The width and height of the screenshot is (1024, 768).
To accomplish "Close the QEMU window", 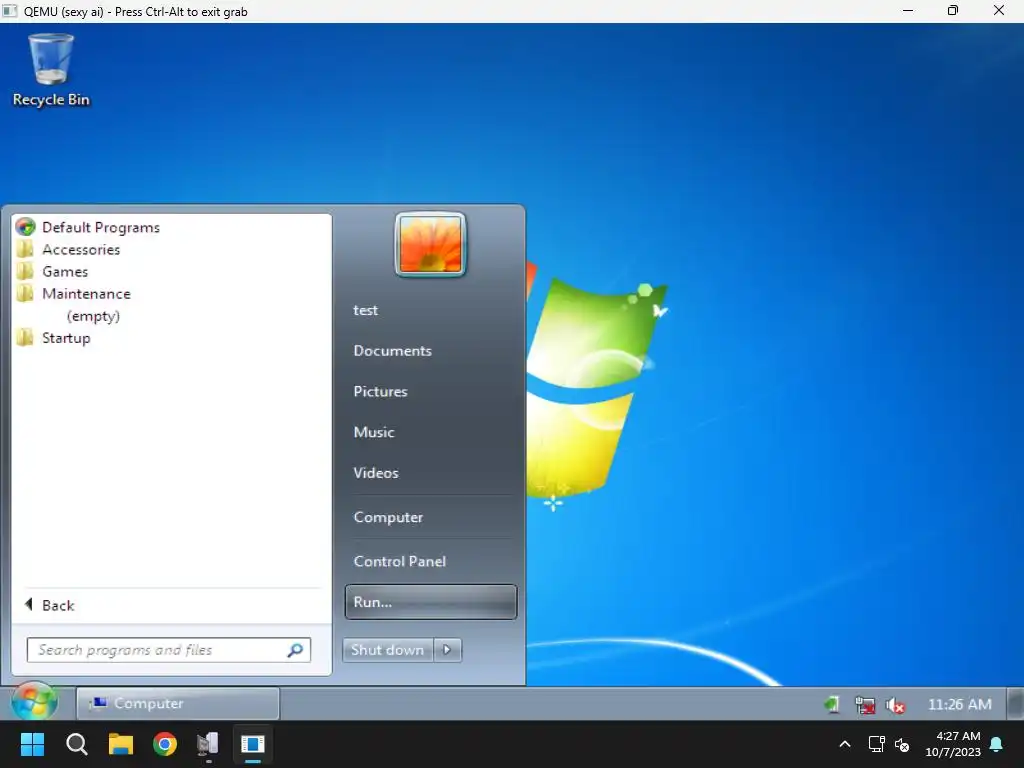I will [999, 10].
